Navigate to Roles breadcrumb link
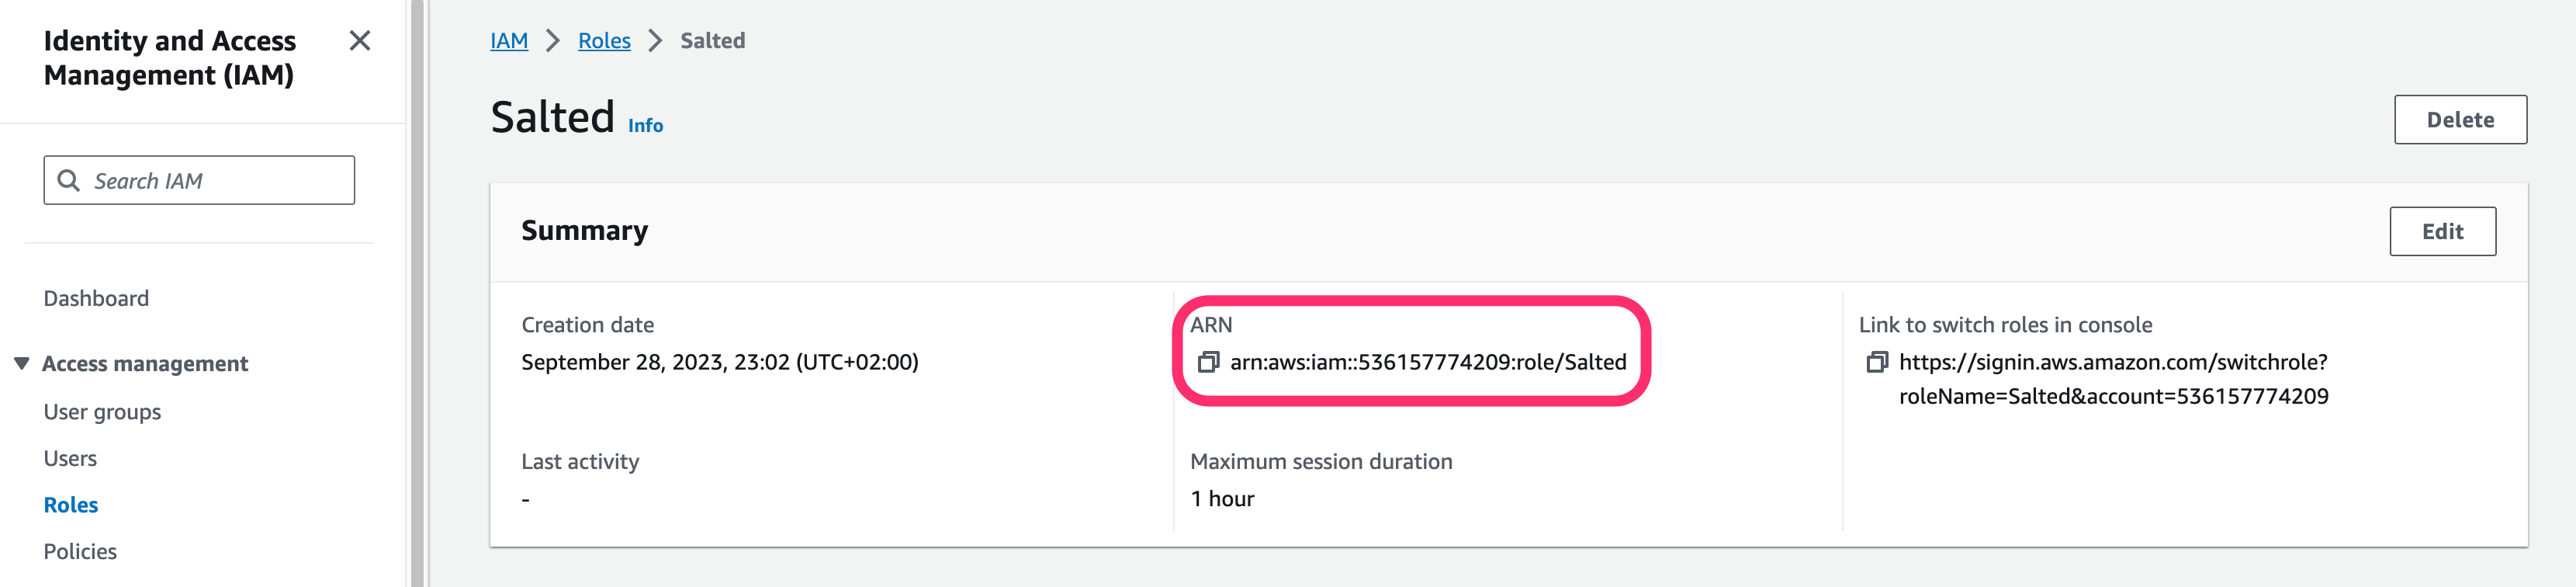This screenshot has height=587, width=2576. [x=604, y=41]
